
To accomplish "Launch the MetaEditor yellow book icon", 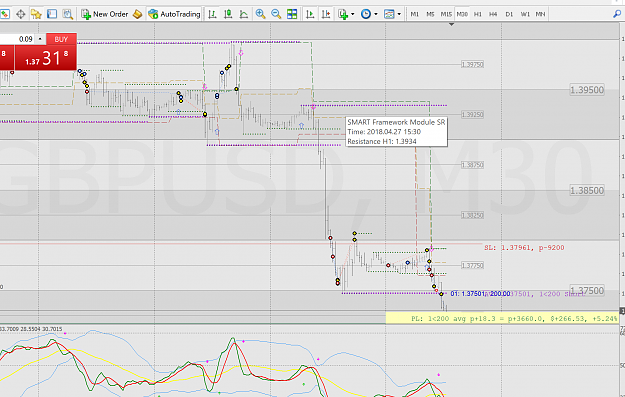I will (x=138, y=14).
